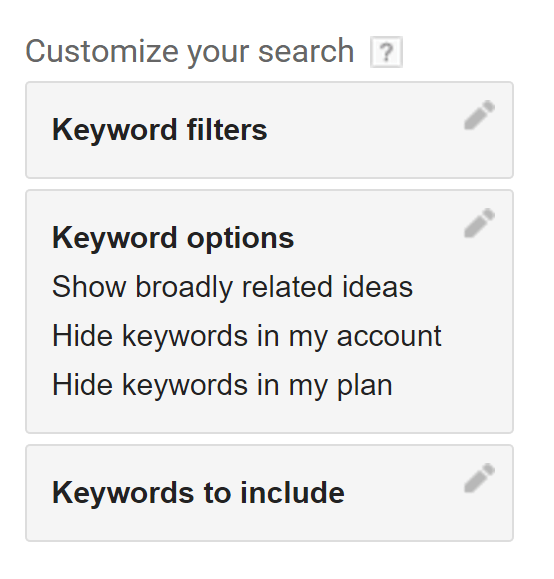Image resolution: width=554 pixels, height=579 pixels.
Task: Click the word 'account' in options list
Action: point(389,337)
